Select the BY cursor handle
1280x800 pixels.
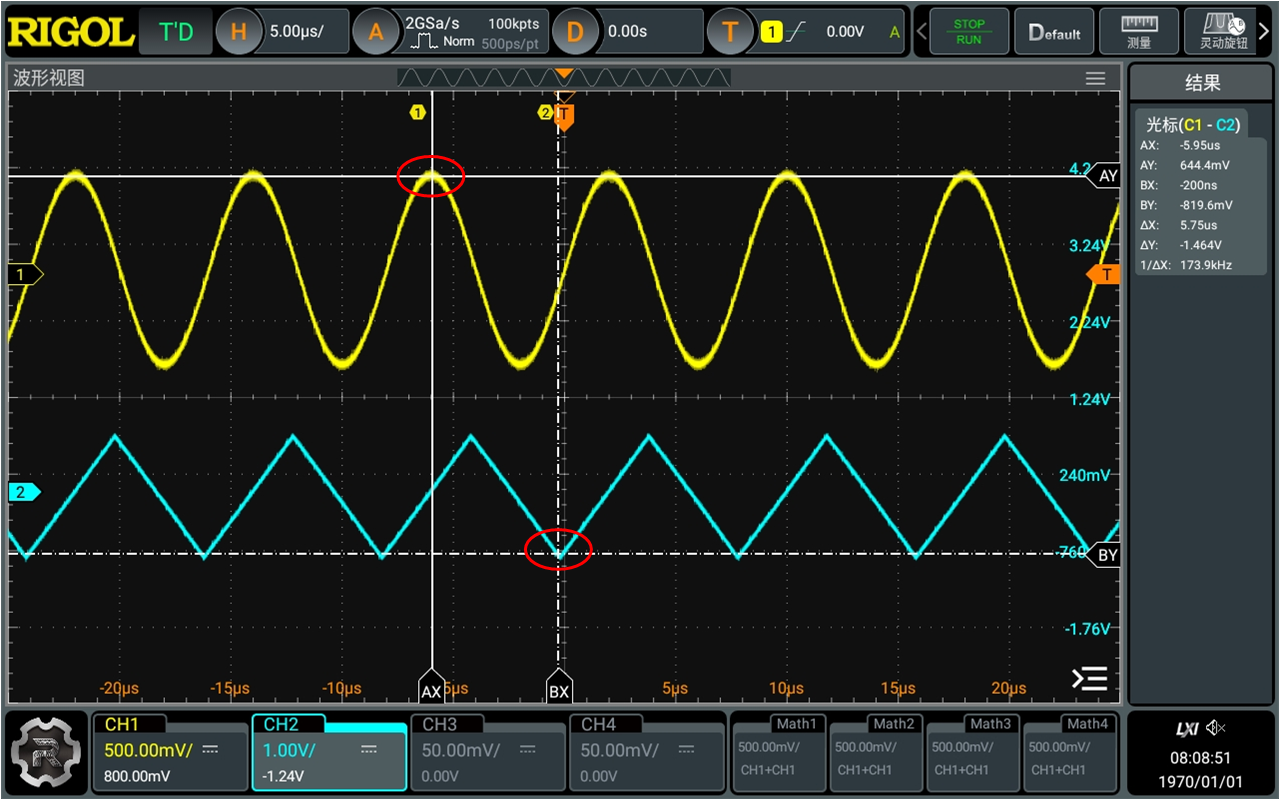pos(1105,555)
